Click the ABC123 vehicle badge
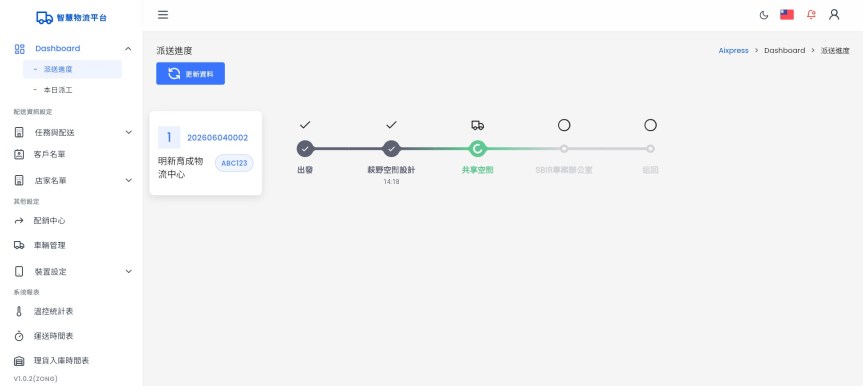This screenshot has height=386, width=863. [x=234, y=163]
